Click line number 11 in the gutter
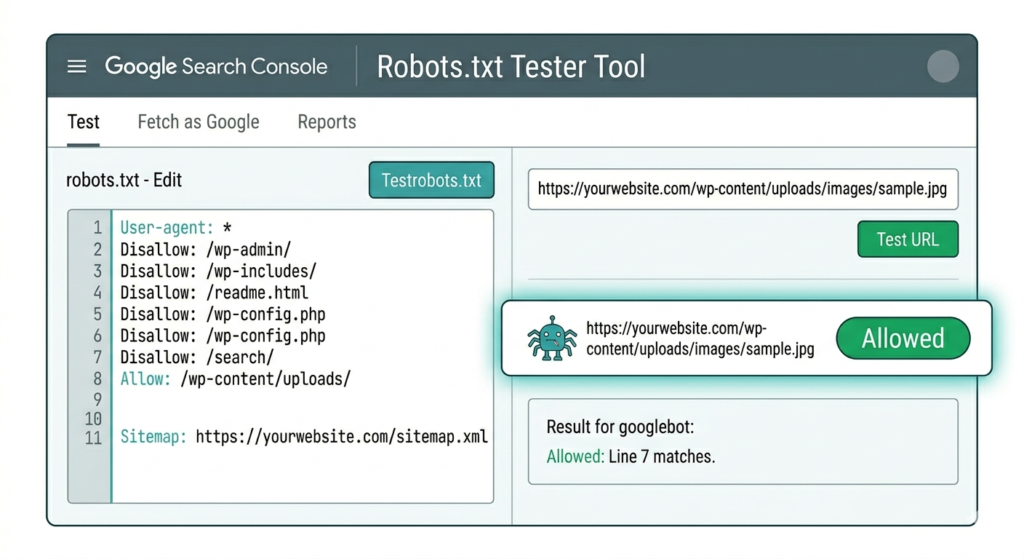1024x559 pixels. tap(93, 438)
